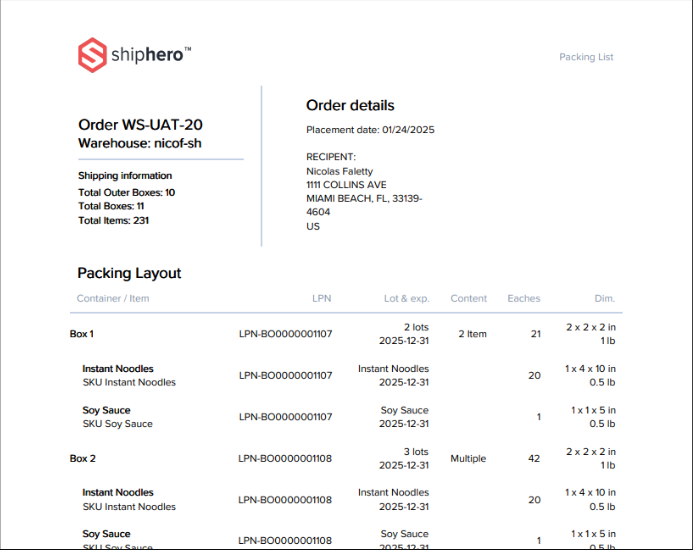Click the Eaches column header
693x550 pixels.
pyautogui.click(x=523, y=298)
